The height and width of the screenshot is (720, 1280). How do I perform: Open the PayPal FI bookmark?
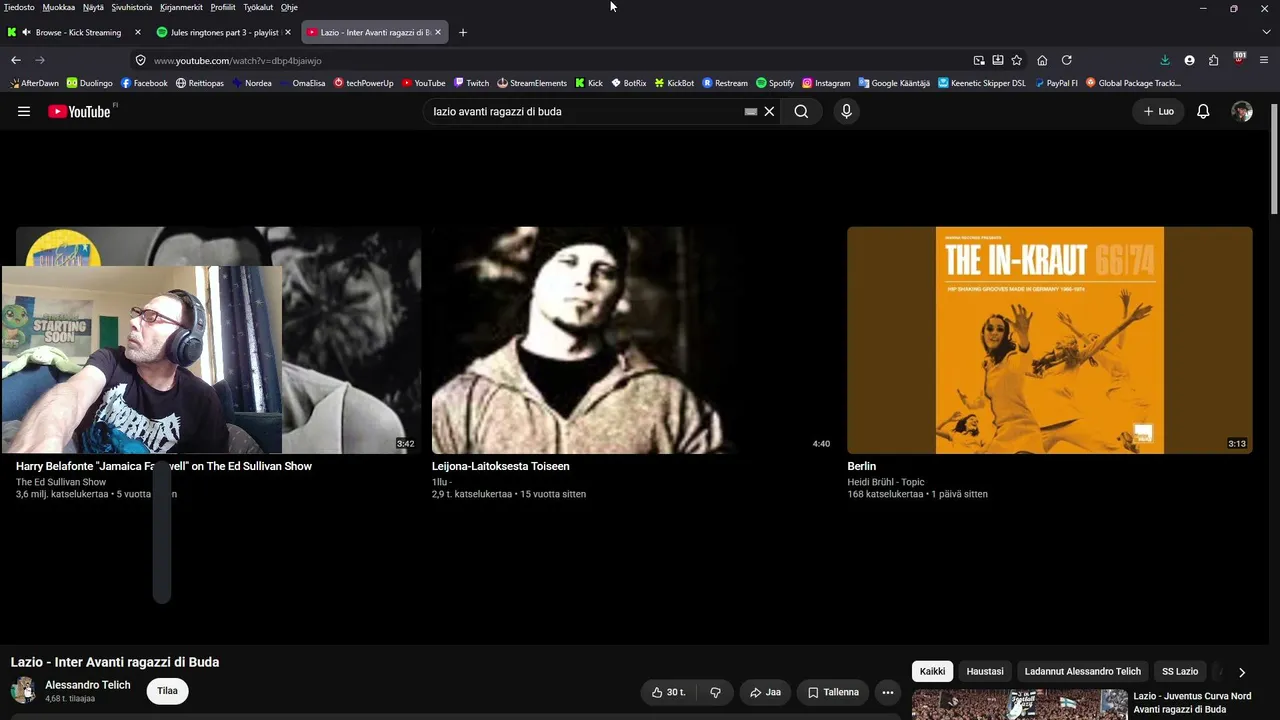pyautogui.click(x=1056, y=83)
